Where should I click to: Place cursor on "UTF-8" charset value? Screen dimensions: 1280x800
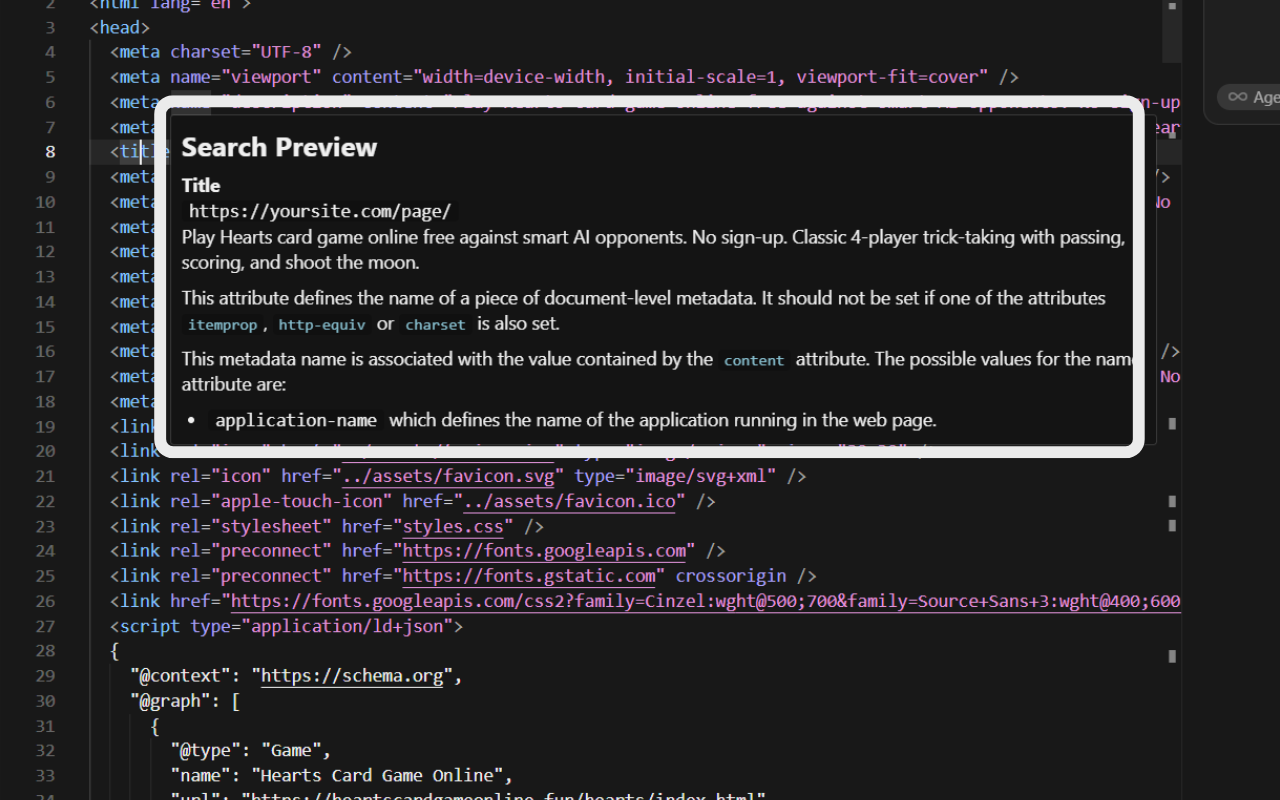coord(286,52)
